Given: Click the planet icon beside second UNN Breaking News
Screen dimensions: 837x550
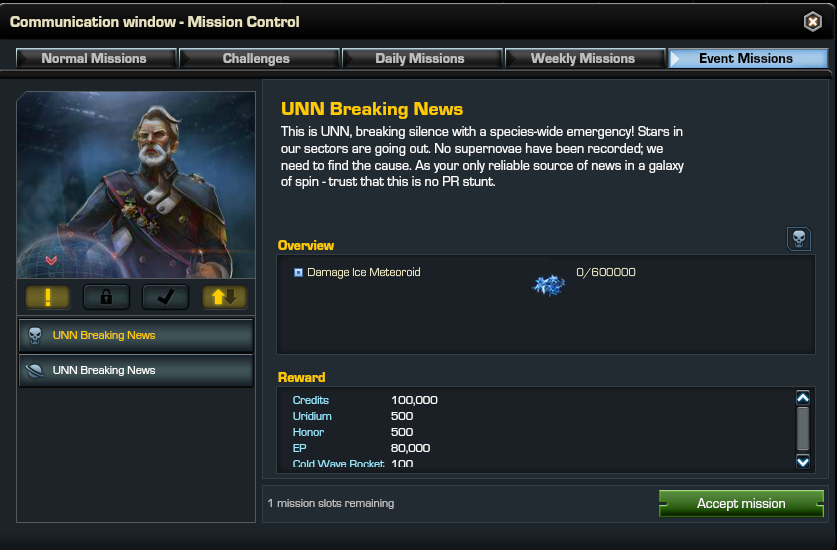Looking at the screenshot, I should pyautogui.click(x=35, y=371).
